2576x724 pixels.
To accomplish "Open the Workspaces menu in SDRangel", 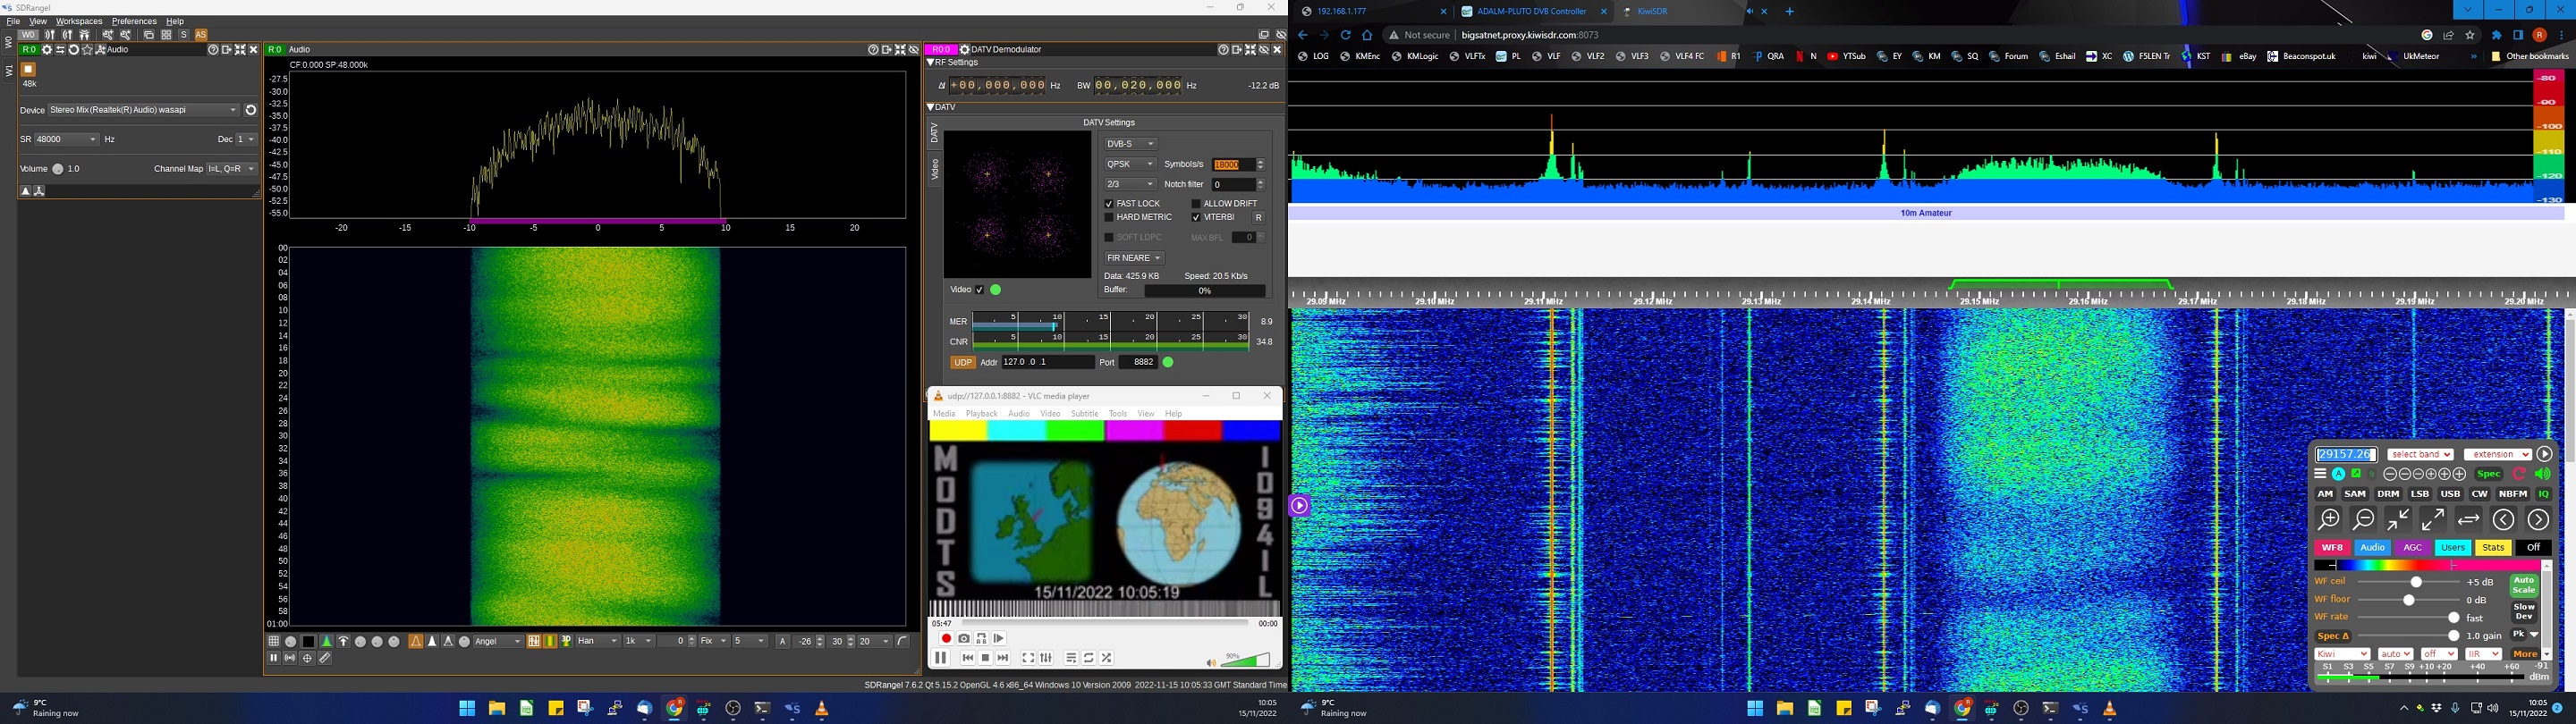I will [x=79, y=21].
